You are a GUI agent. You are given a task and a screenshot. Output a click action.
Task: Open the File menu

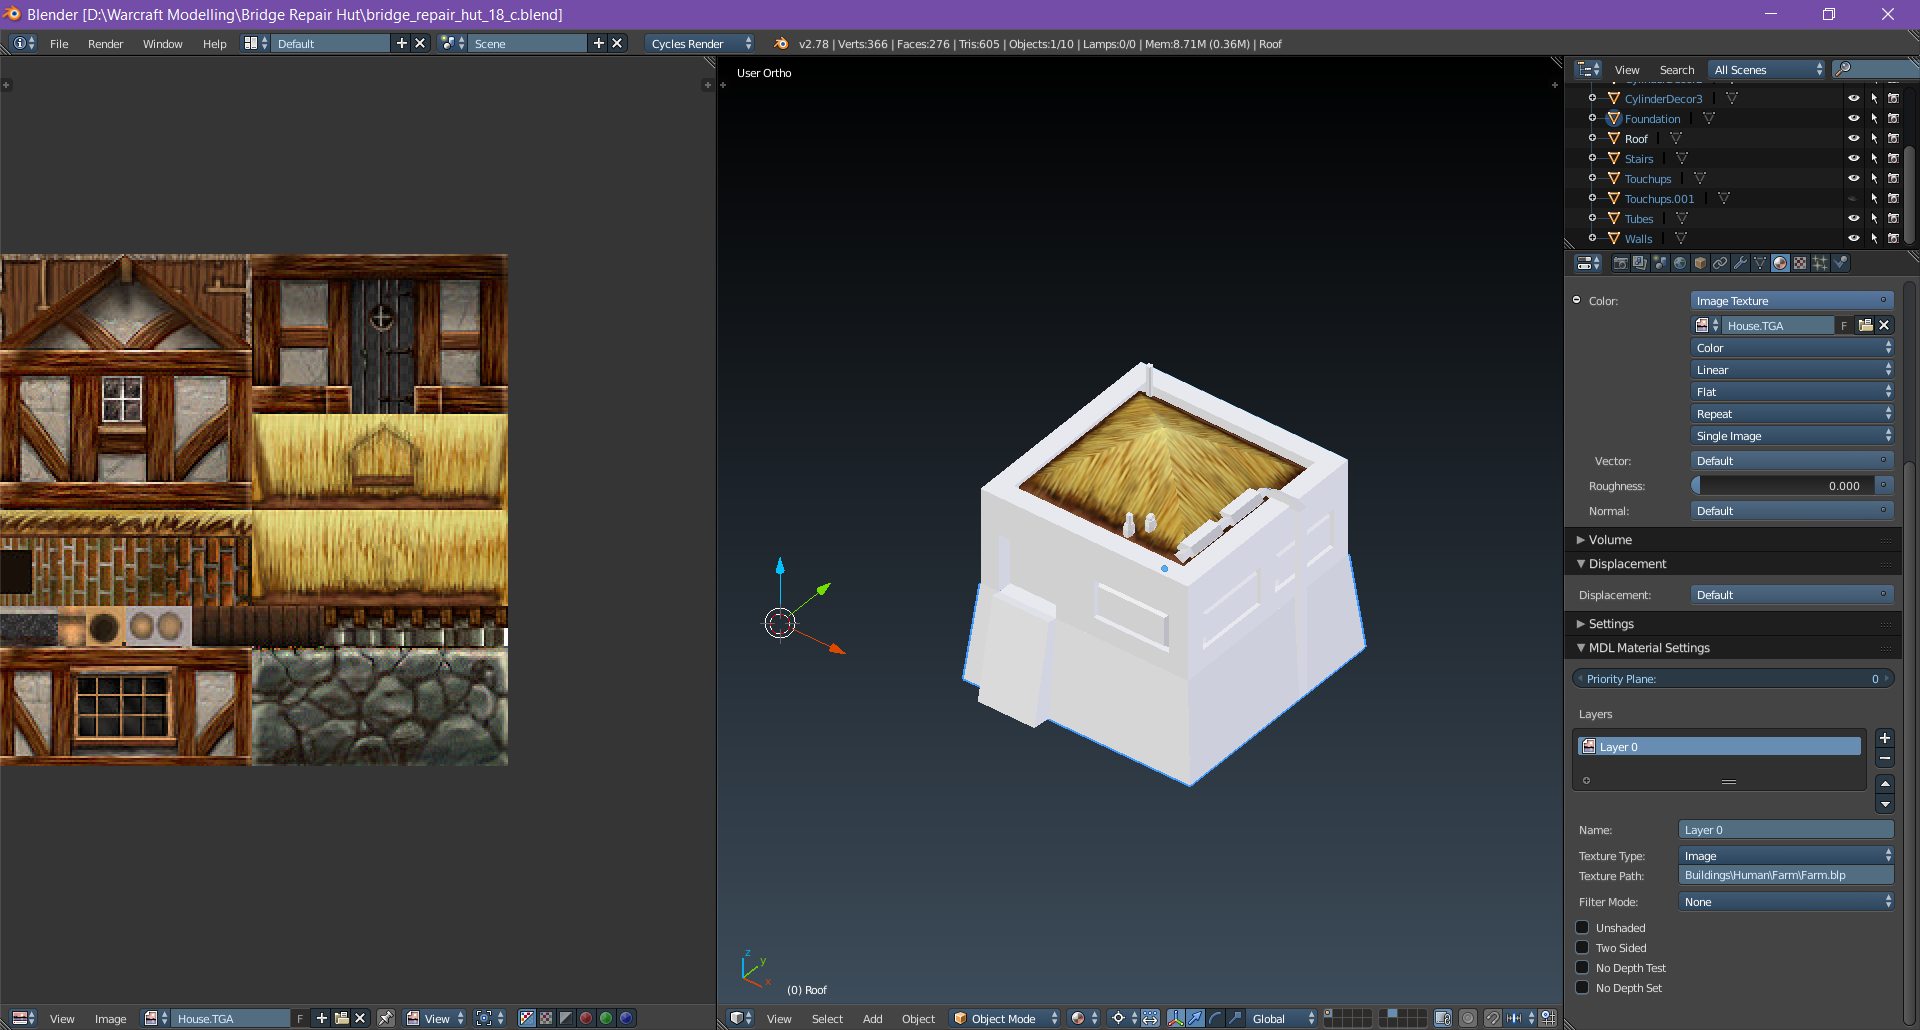pos(59,44)
